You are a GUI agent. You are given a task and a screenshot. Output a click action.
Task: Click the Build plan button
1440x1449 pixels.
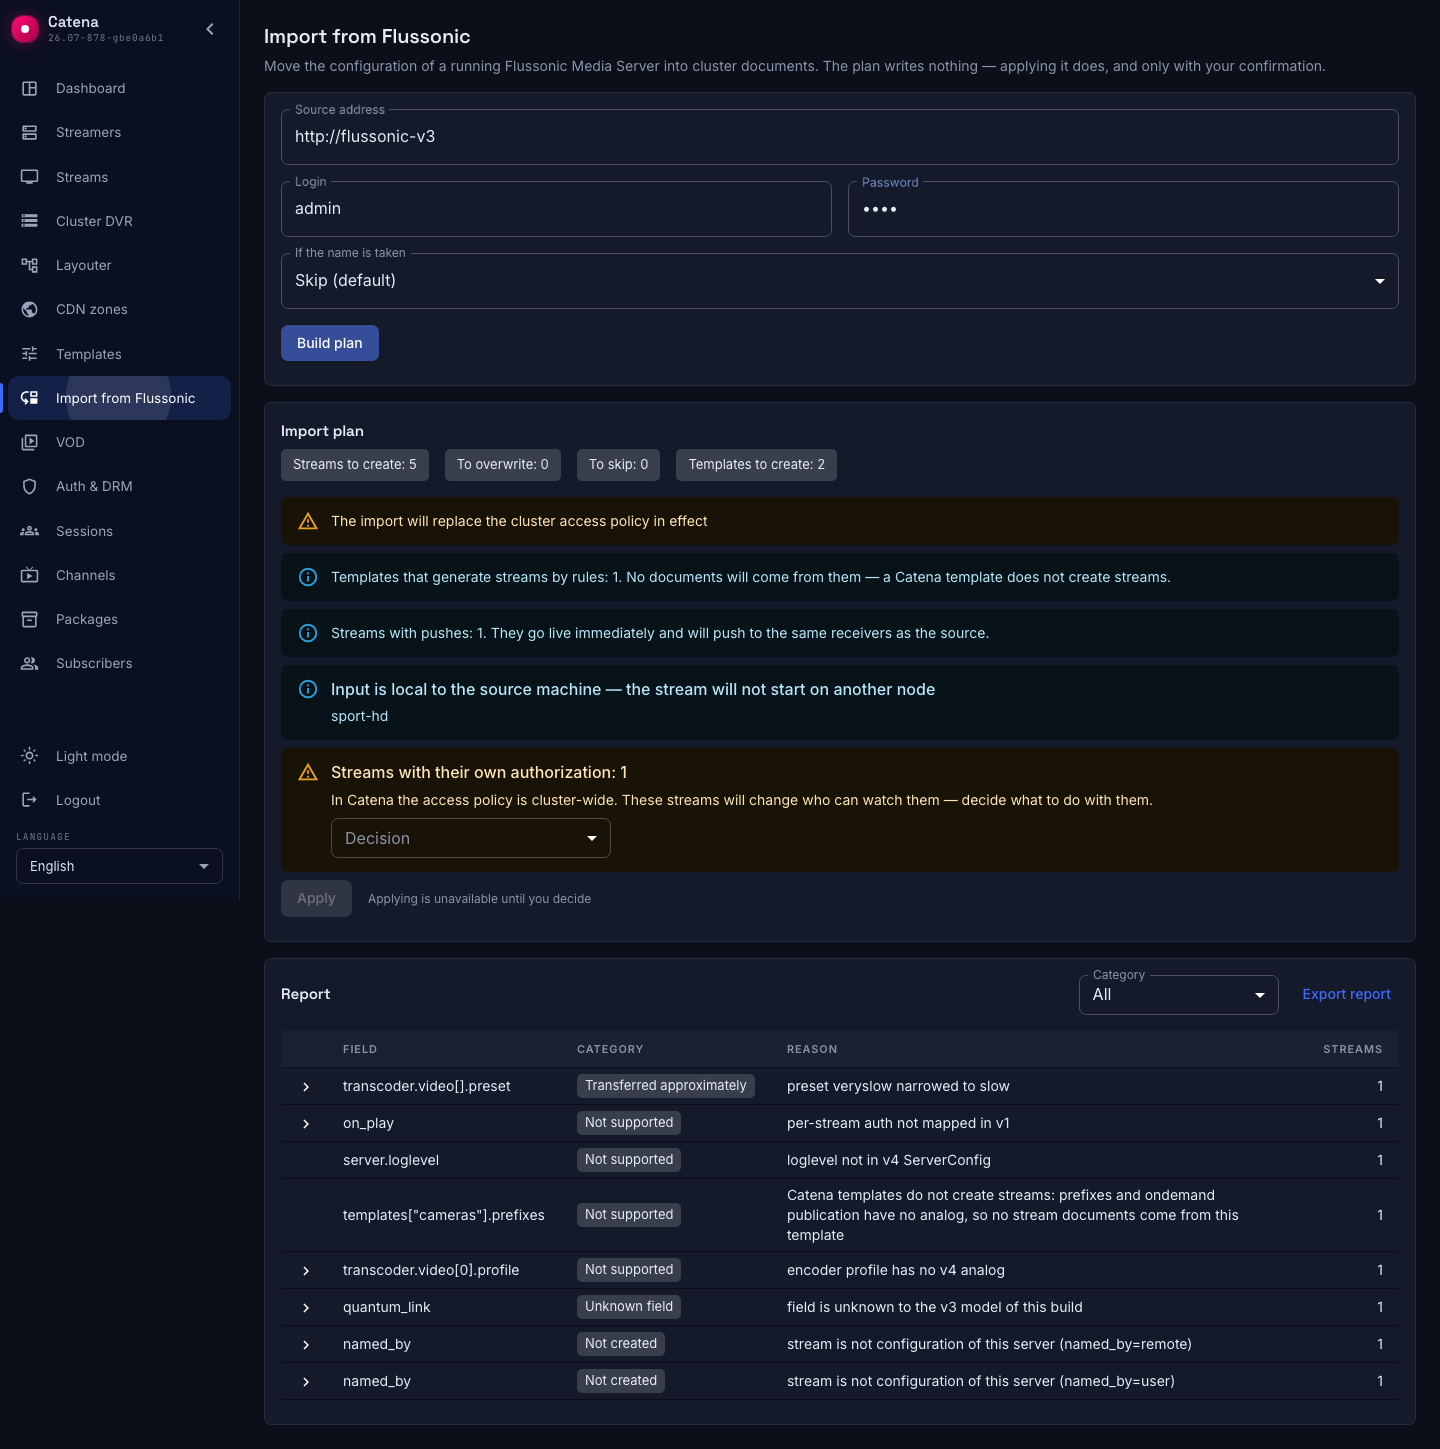pos(330,343)
